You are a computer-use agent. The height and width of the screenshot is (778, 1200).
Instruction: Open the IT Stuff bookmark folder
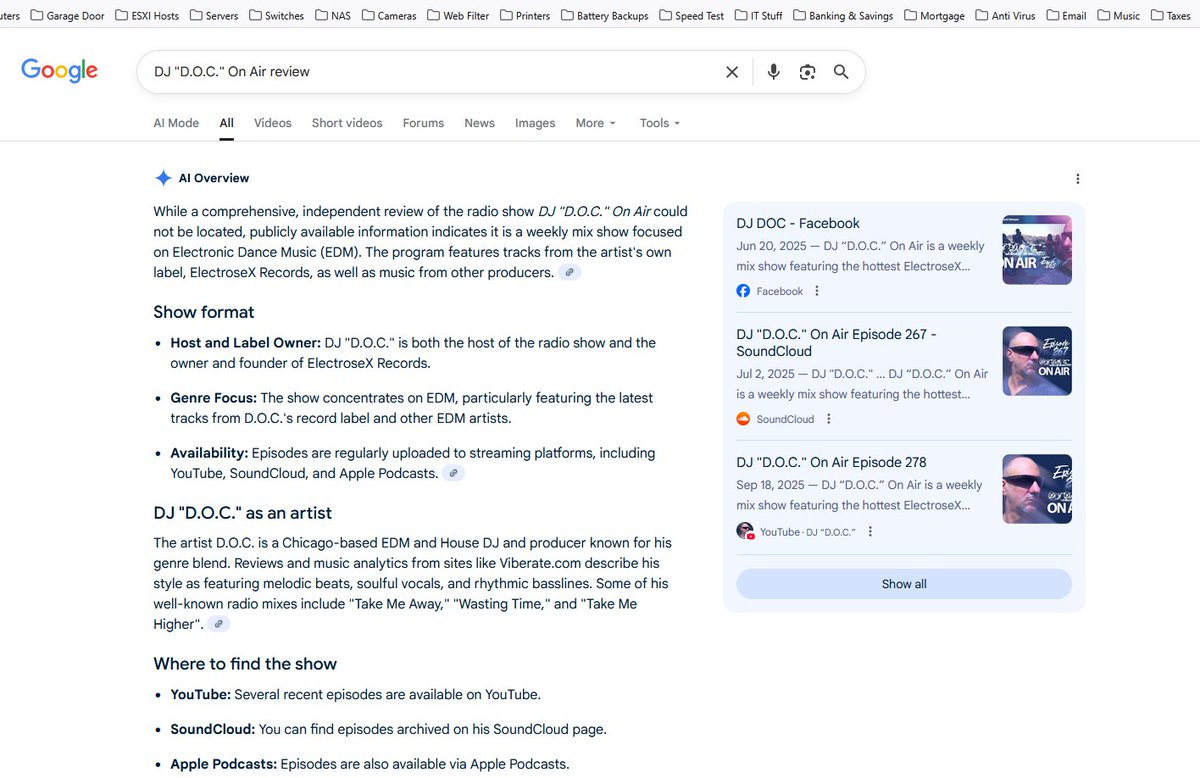click(758, 16)
